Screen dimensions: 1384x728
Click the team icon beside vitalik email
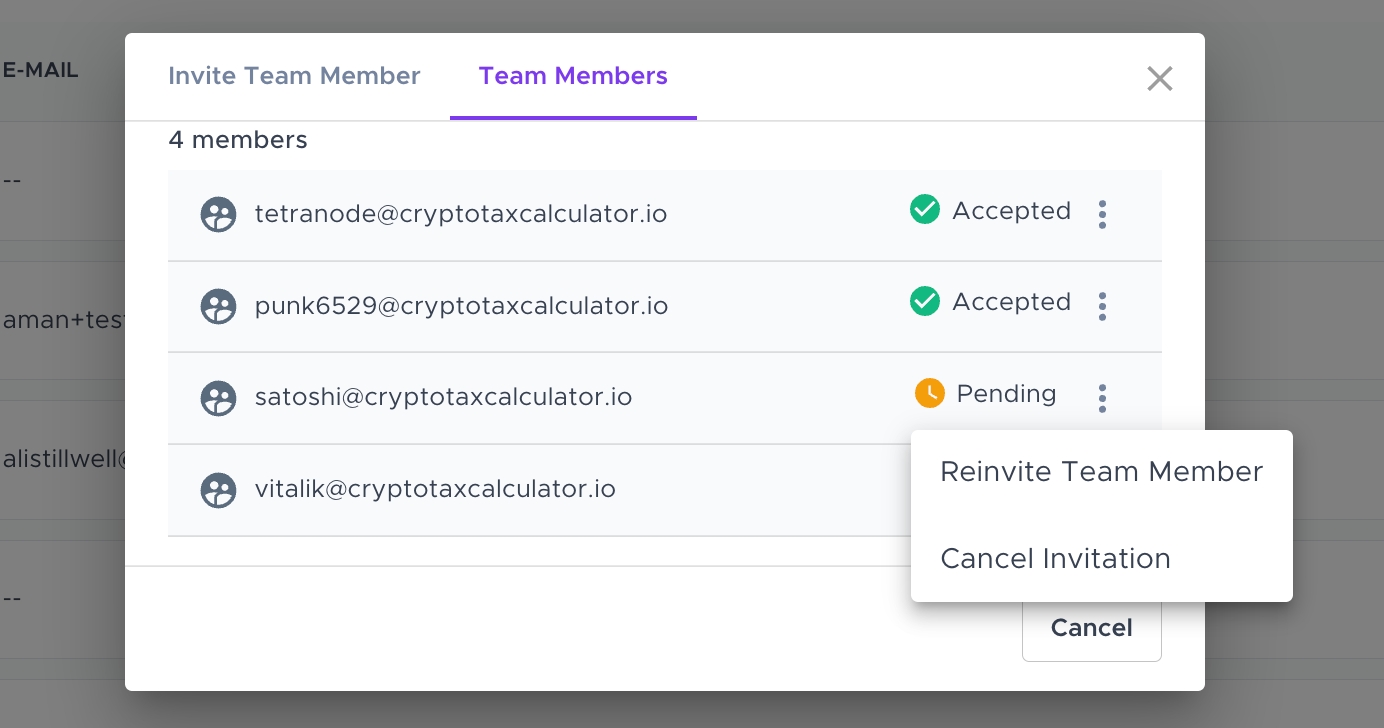click(x=219, y=490)
